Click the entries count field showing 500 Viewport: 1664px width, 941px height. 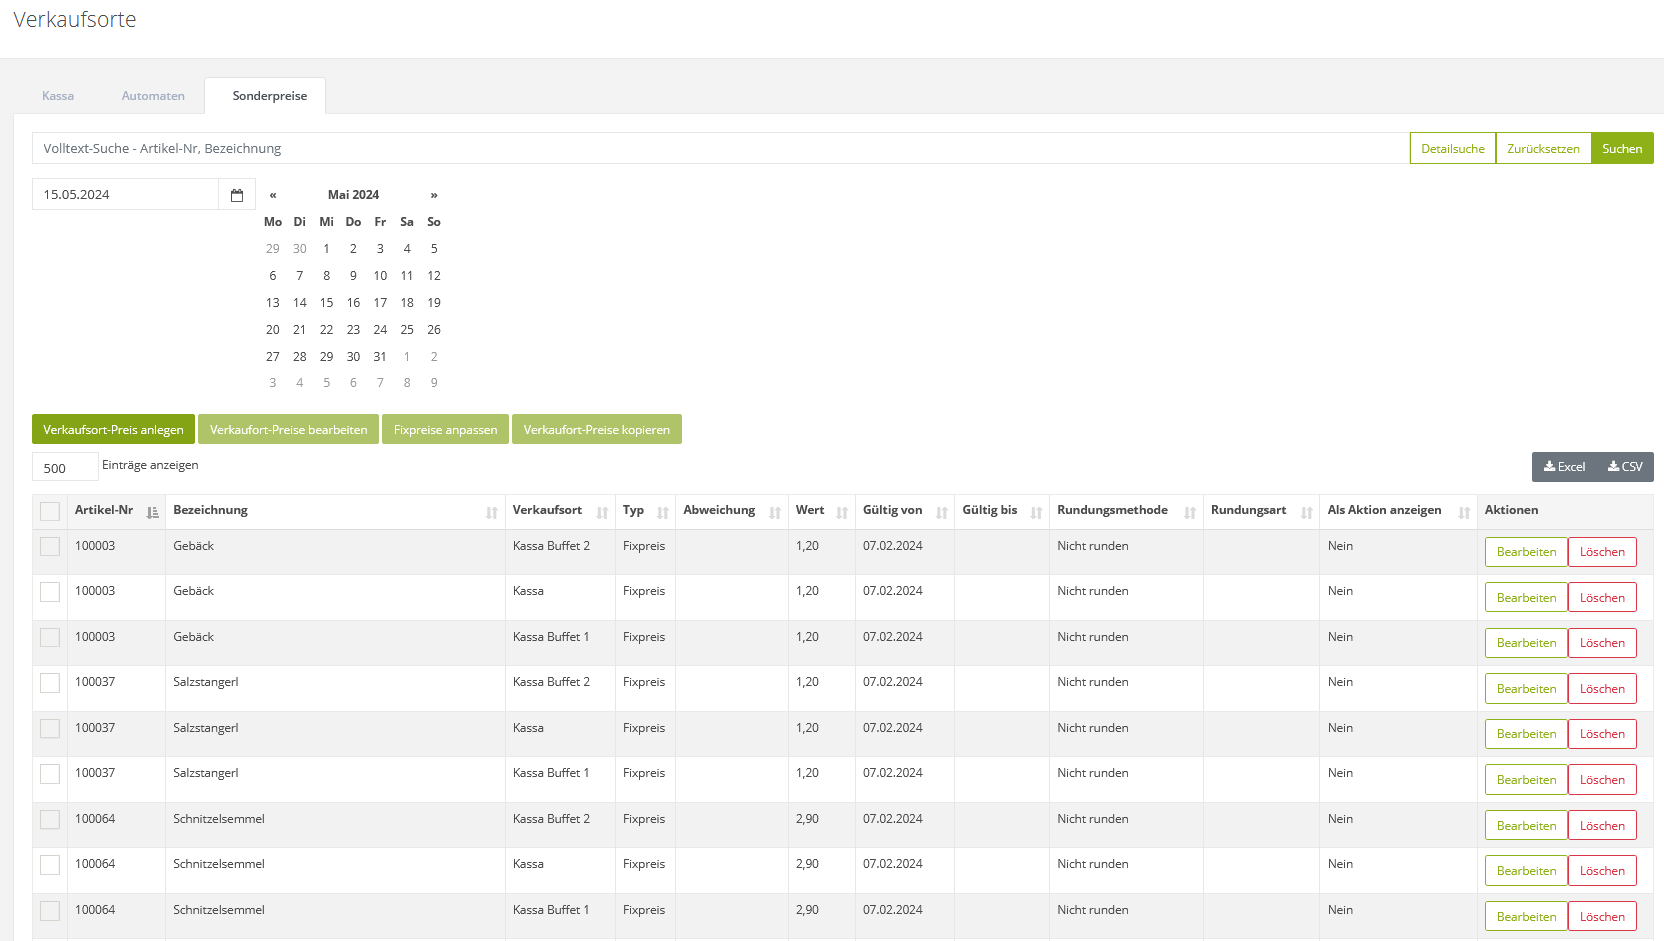(x=65, y=467)
